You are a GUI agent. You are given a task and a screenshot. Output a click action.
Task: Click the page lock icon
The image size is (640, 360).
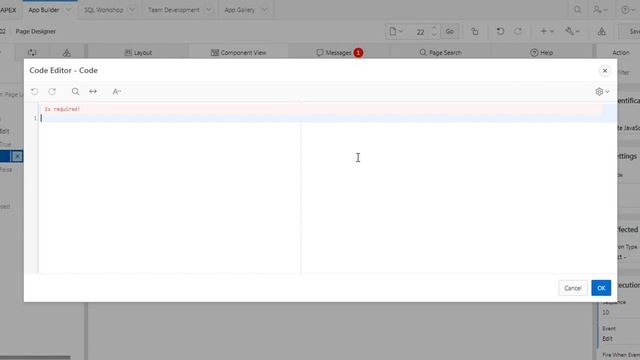[x=475, y=31]
